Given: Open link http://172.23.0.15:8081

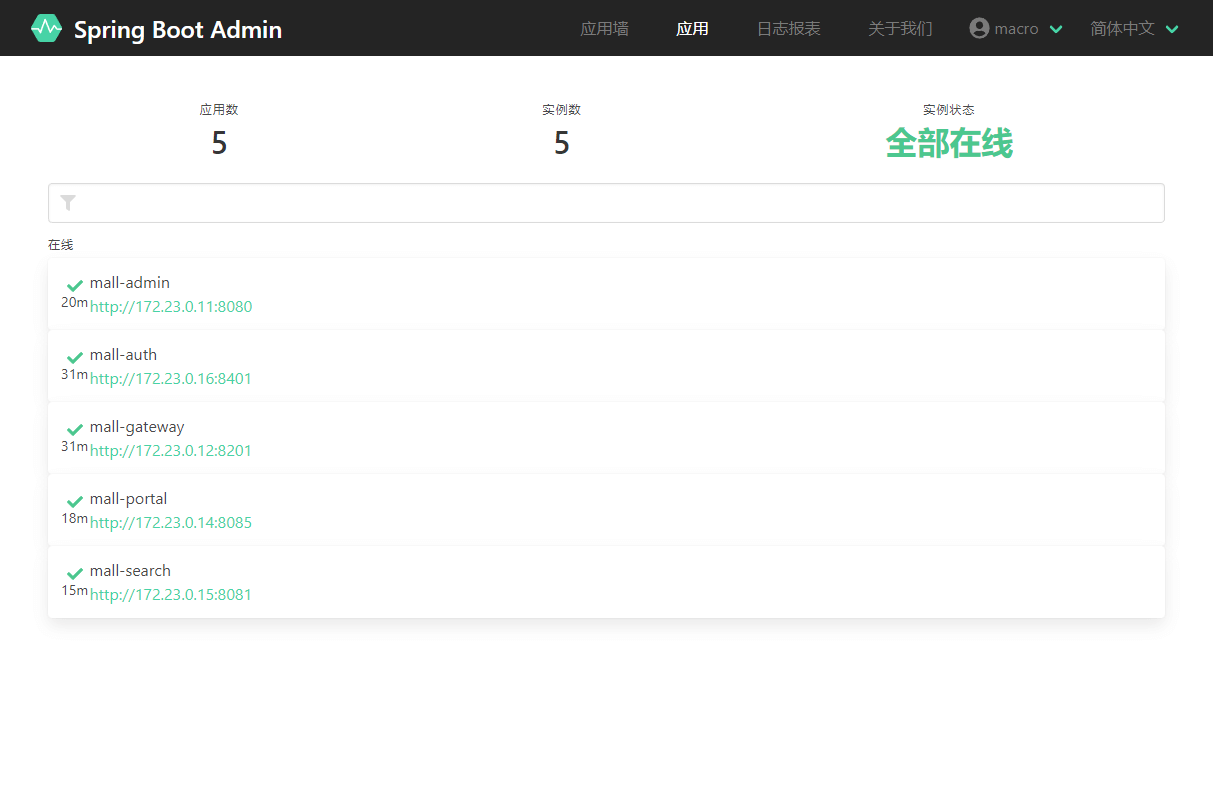Looking at the screenshot, I should point(171,595).
